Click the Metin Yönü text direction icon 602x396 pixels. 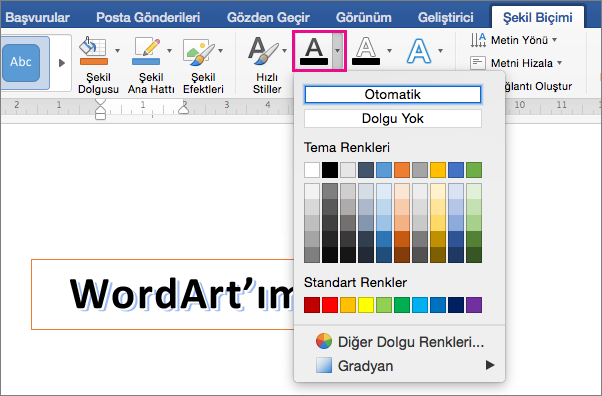478,40
